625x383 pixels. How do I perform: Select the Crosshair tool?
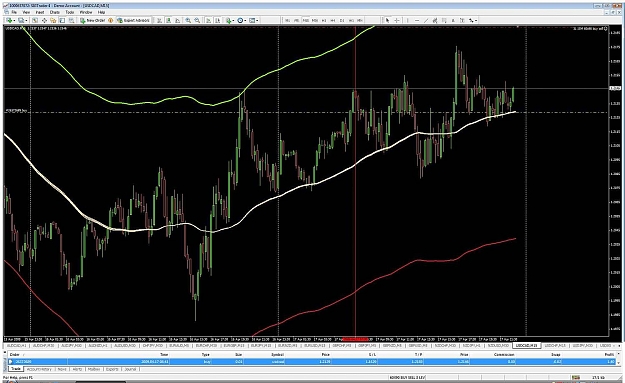click(x=397, y=20)
